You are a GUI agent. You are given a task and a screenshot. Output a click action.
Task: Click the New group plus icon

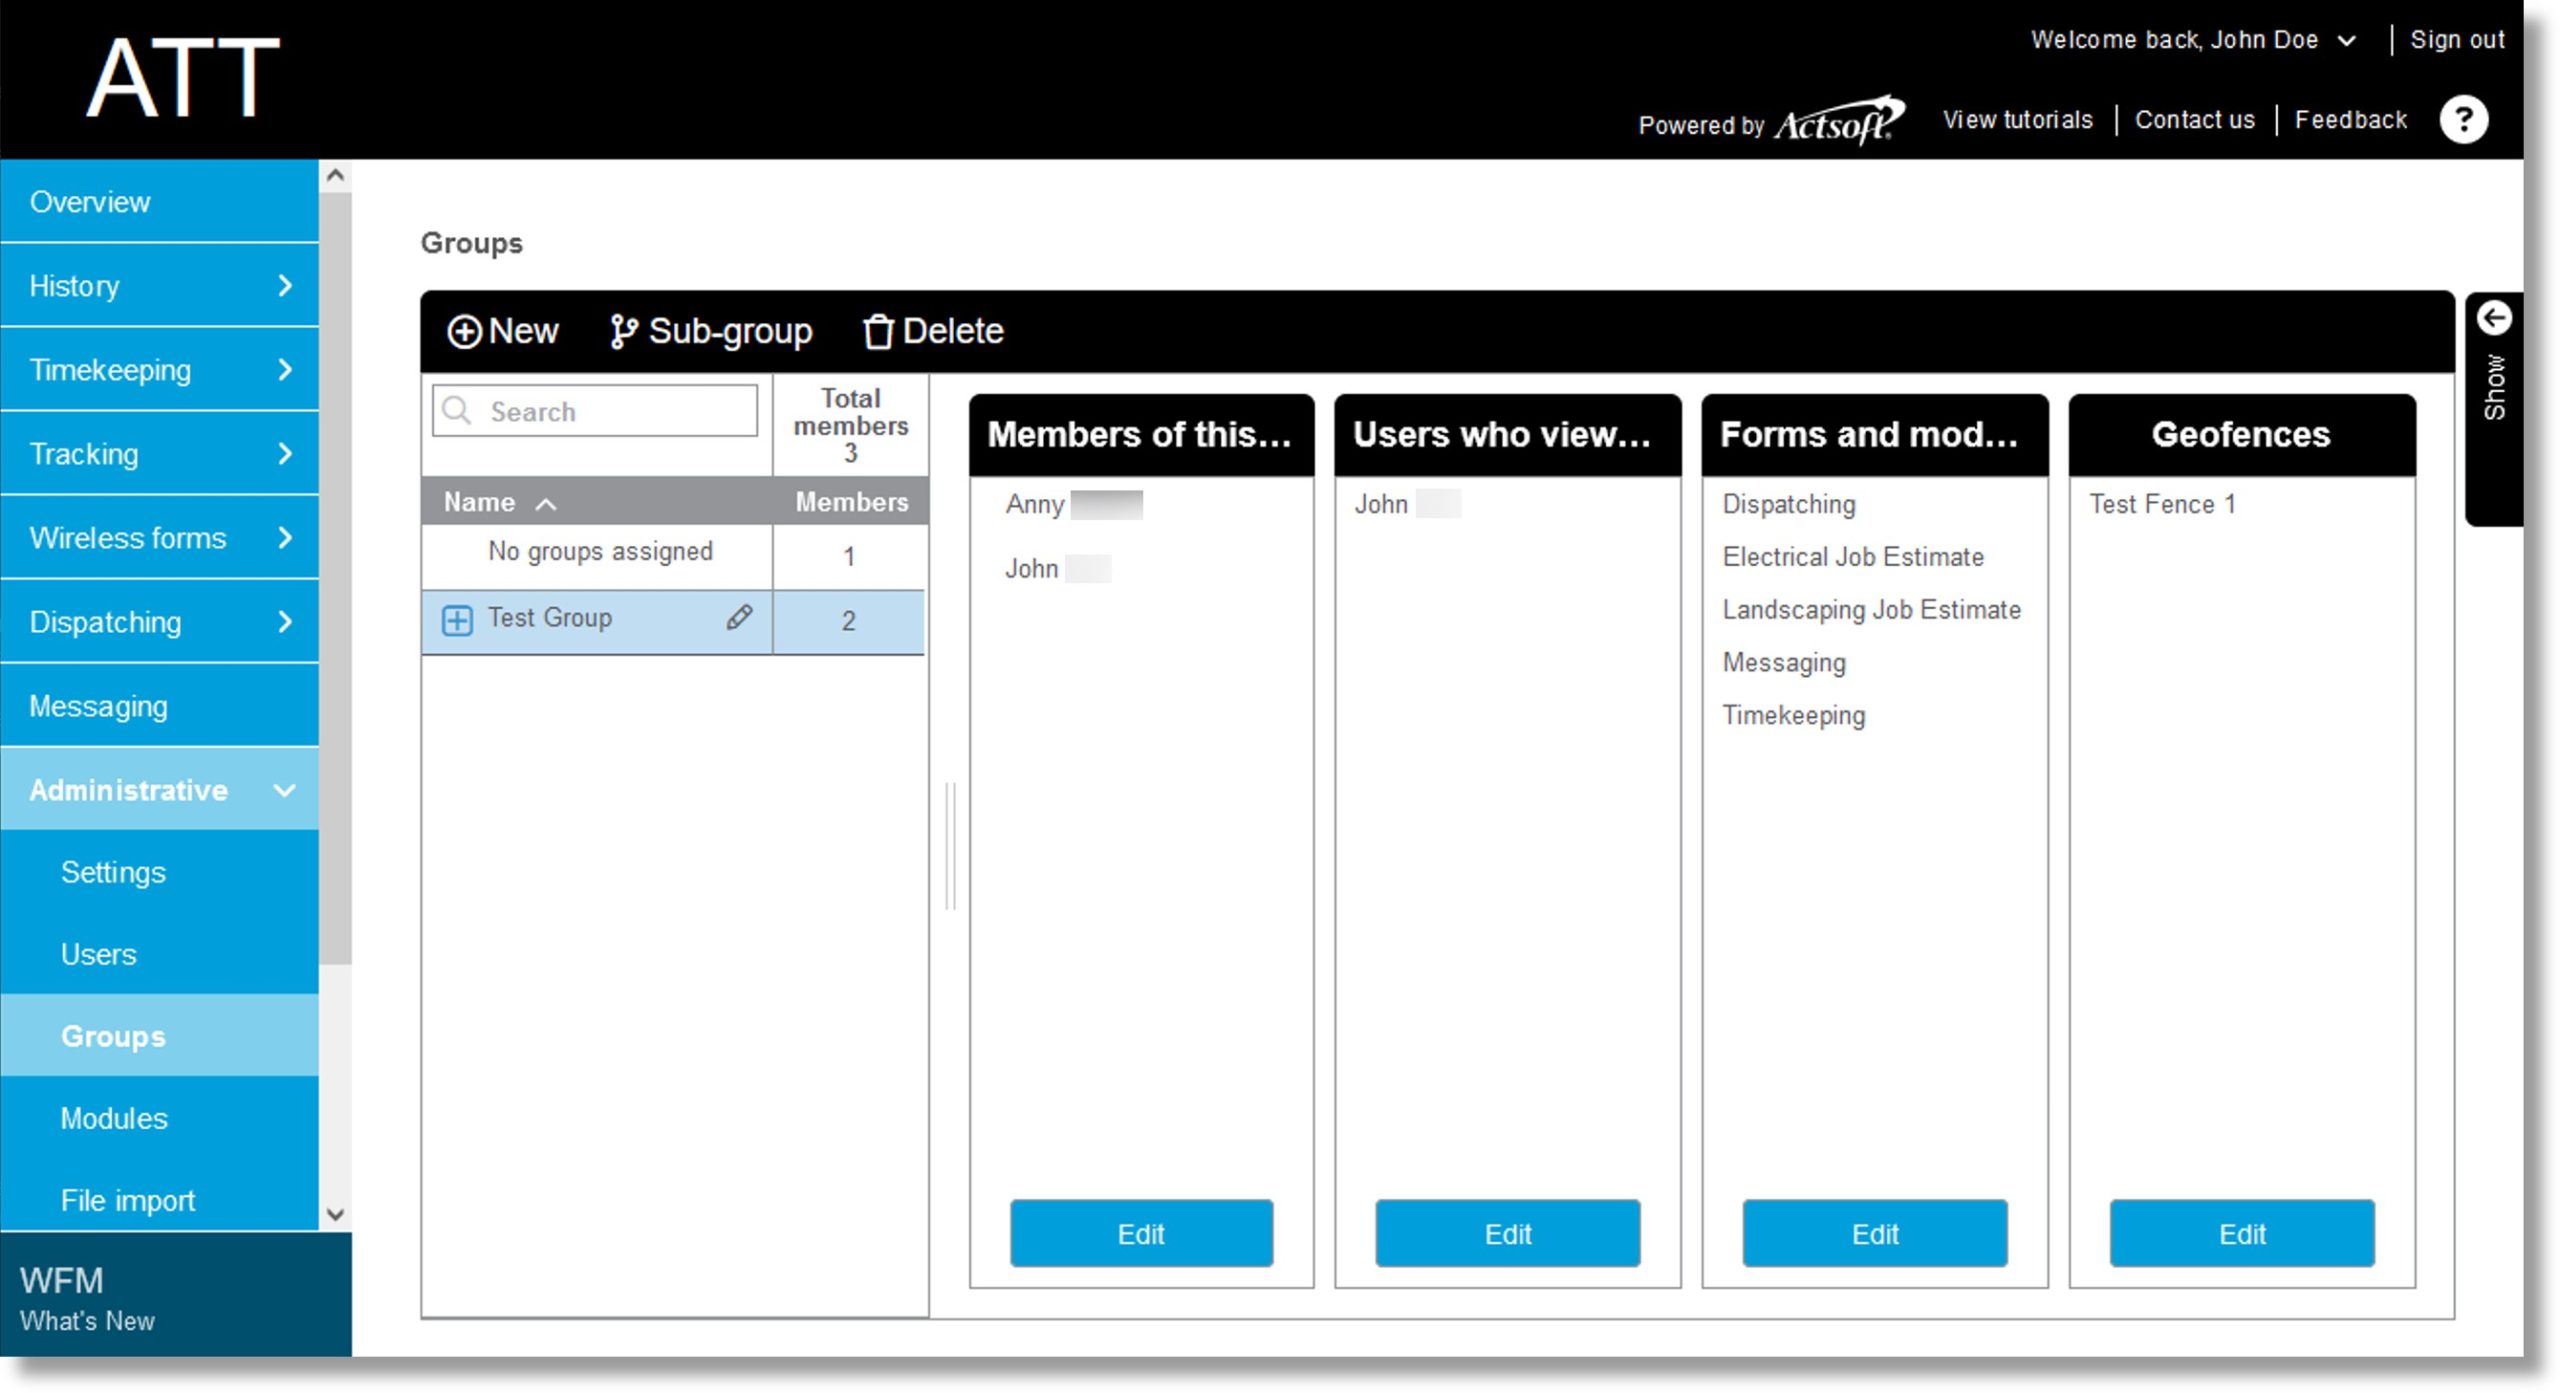[x=463, y=331]
